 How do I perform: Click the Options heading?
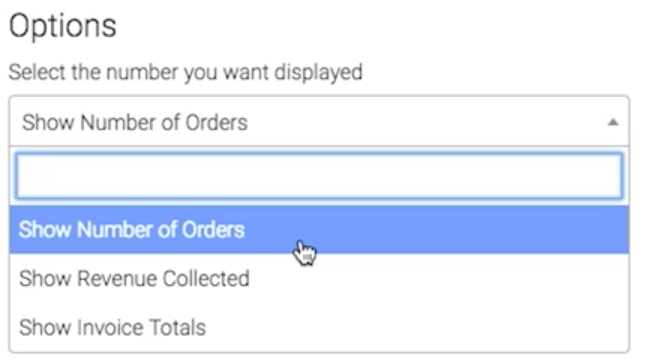click(63, 26)
